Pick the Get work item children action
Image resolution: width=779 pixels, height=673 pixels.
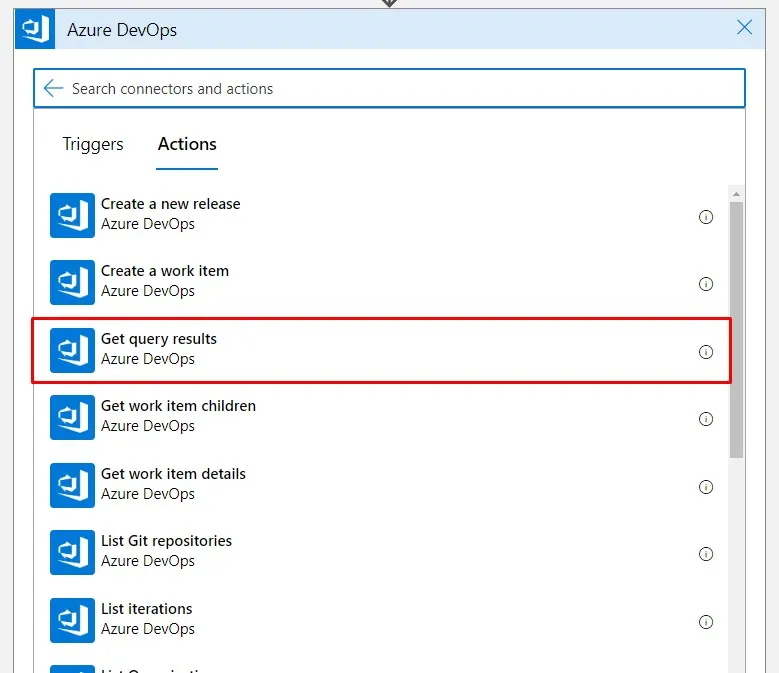382,418
